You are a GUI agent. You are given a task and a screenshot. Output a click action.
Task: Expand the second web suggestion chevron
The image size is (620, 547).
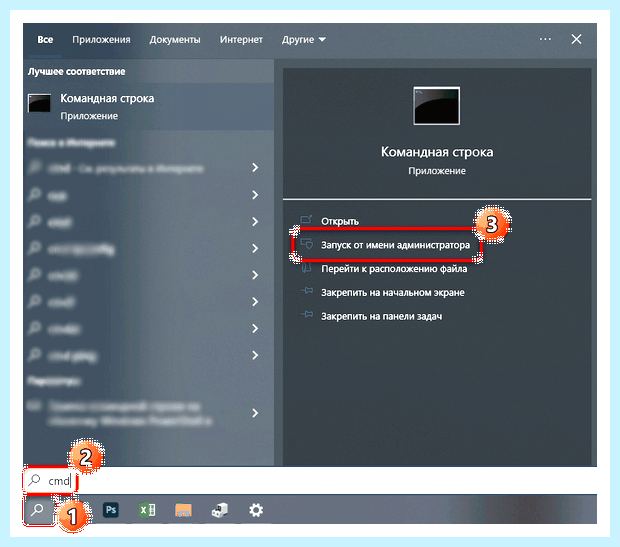coord(255,195)
